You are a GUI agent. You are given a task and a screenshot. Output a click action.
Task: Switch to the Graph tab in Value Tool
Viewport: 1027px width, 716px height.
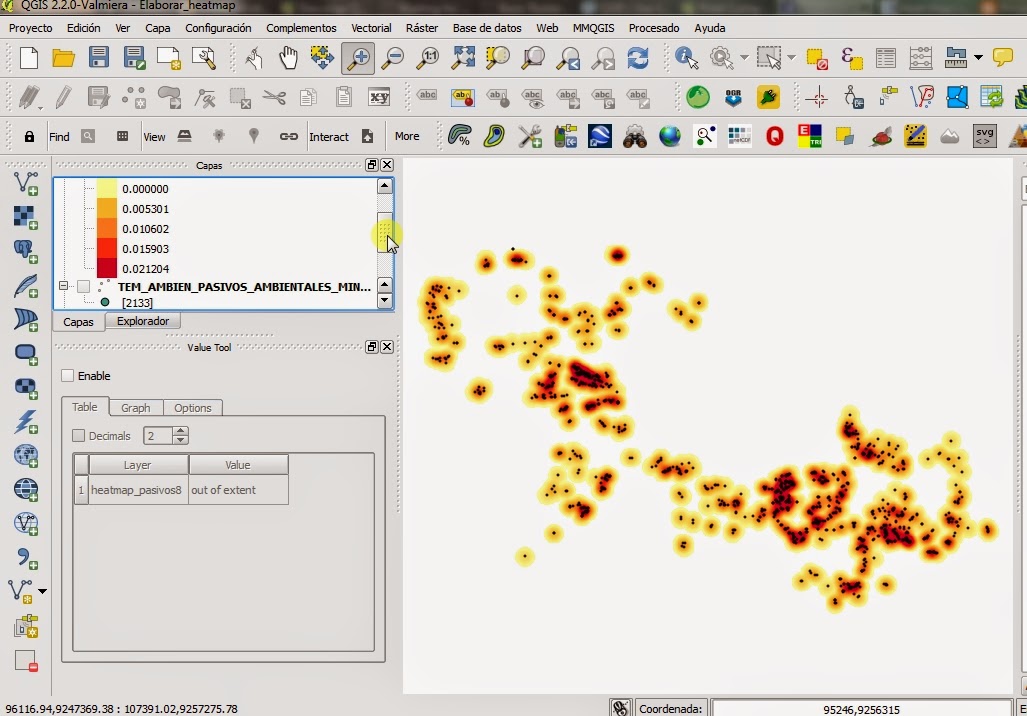click(136, 407)
